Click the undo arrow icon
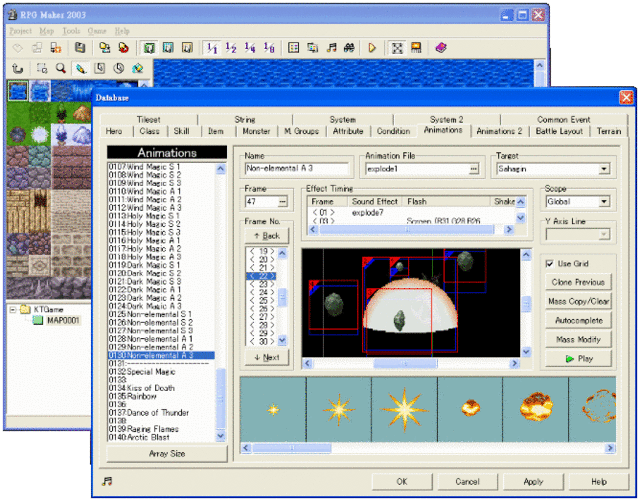The width and height of the screenshot is (640, 501). 17,69
